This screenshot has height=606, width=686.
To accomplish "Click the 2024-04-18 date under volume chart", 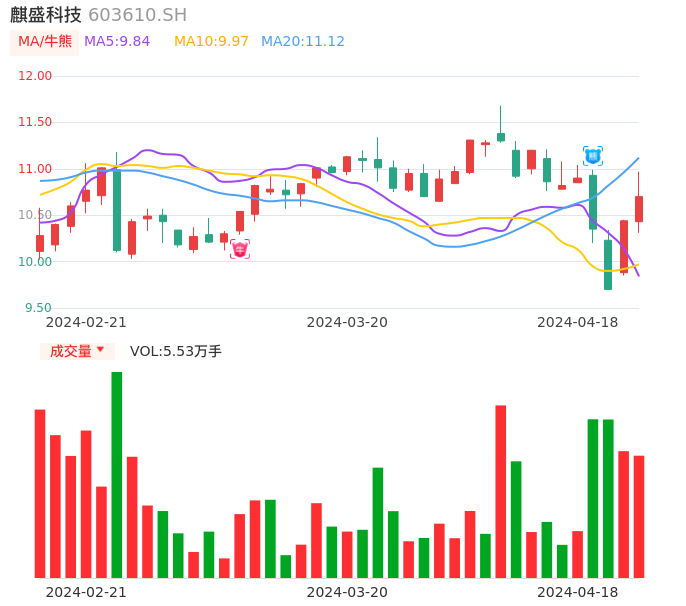I will click(x=578, y=592).
